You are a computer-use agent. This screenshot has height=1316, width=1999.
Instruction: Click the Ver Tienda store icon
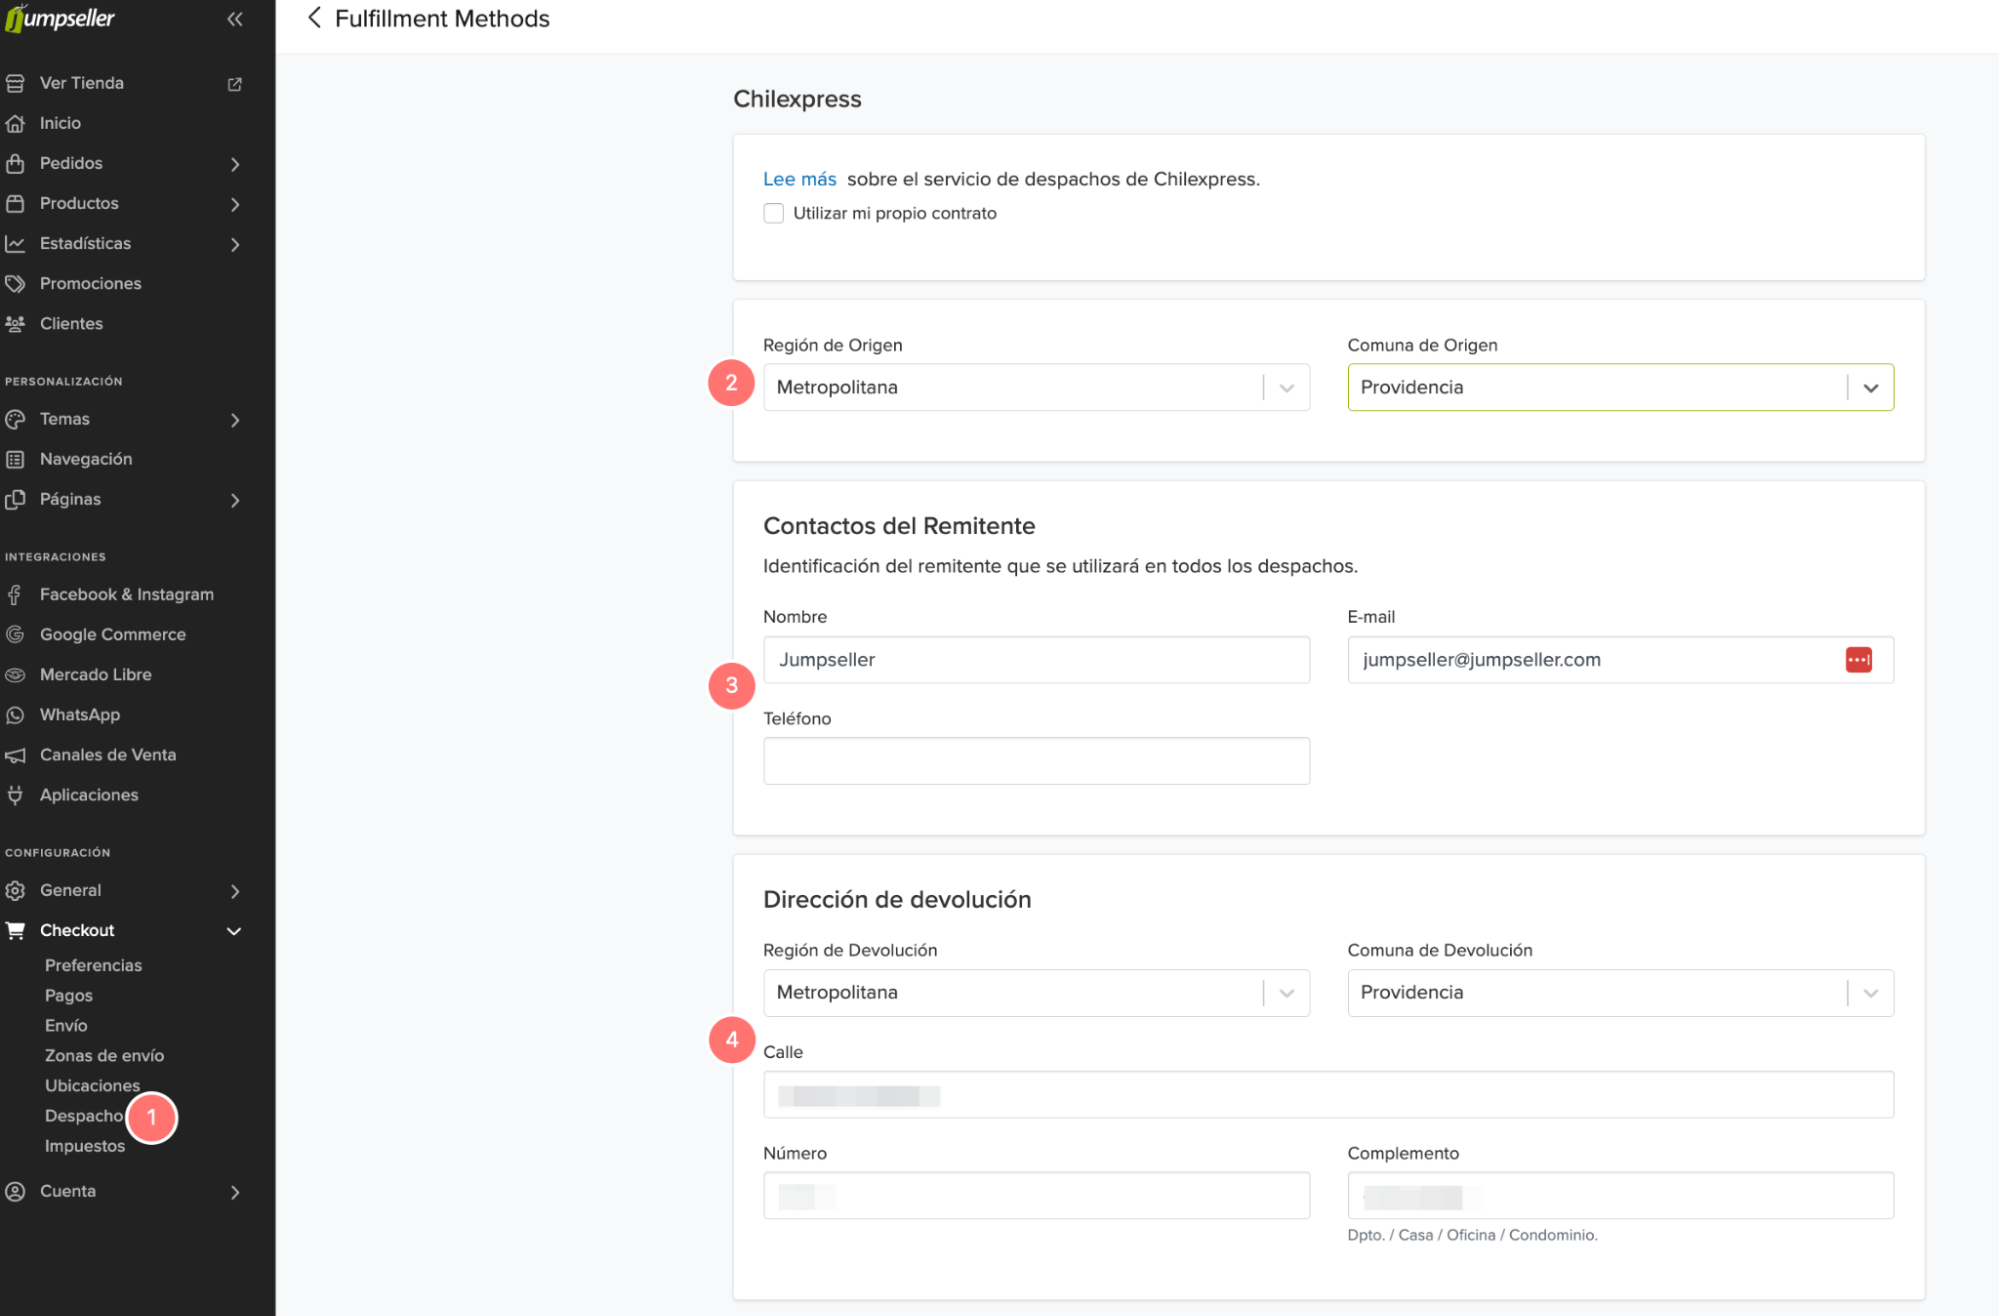[15, 83]
